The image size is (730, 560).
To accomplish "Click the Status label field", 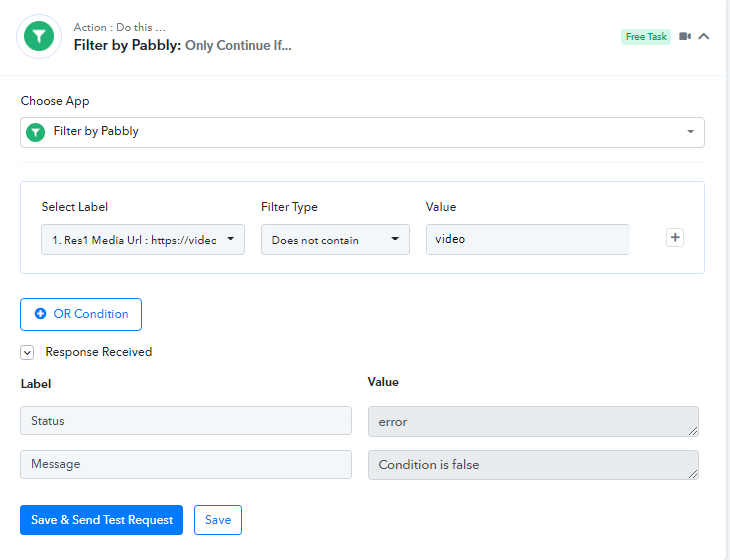I will tap(186, 421).
